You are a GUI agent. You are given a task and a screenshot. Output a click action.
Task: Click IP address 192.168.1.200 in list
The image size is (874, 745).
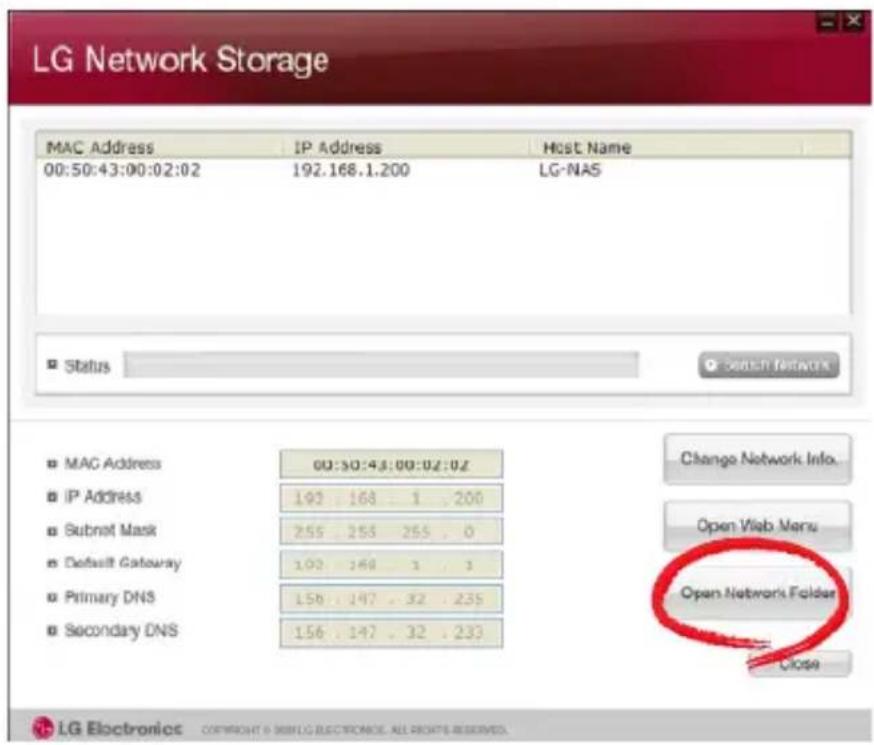pyautogui.click(x=351, y=170)
